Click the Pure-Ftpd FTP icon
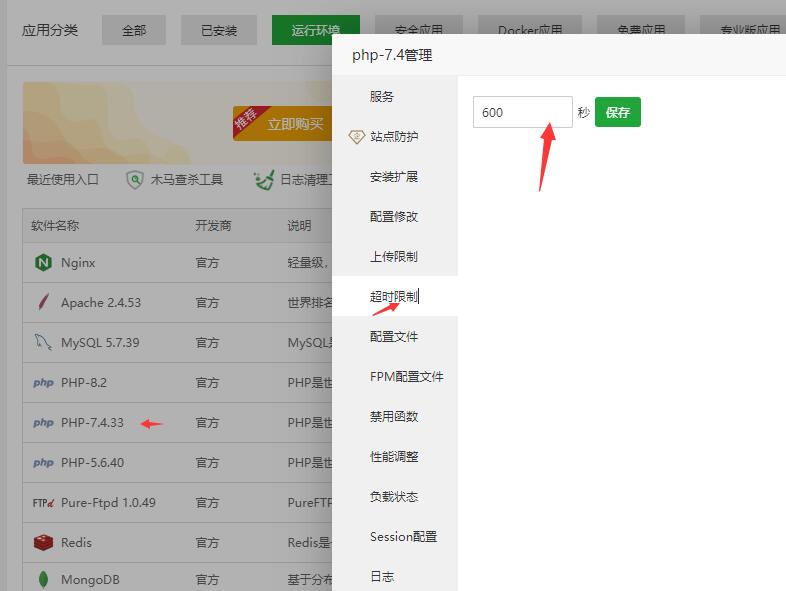 click(43, 503)
